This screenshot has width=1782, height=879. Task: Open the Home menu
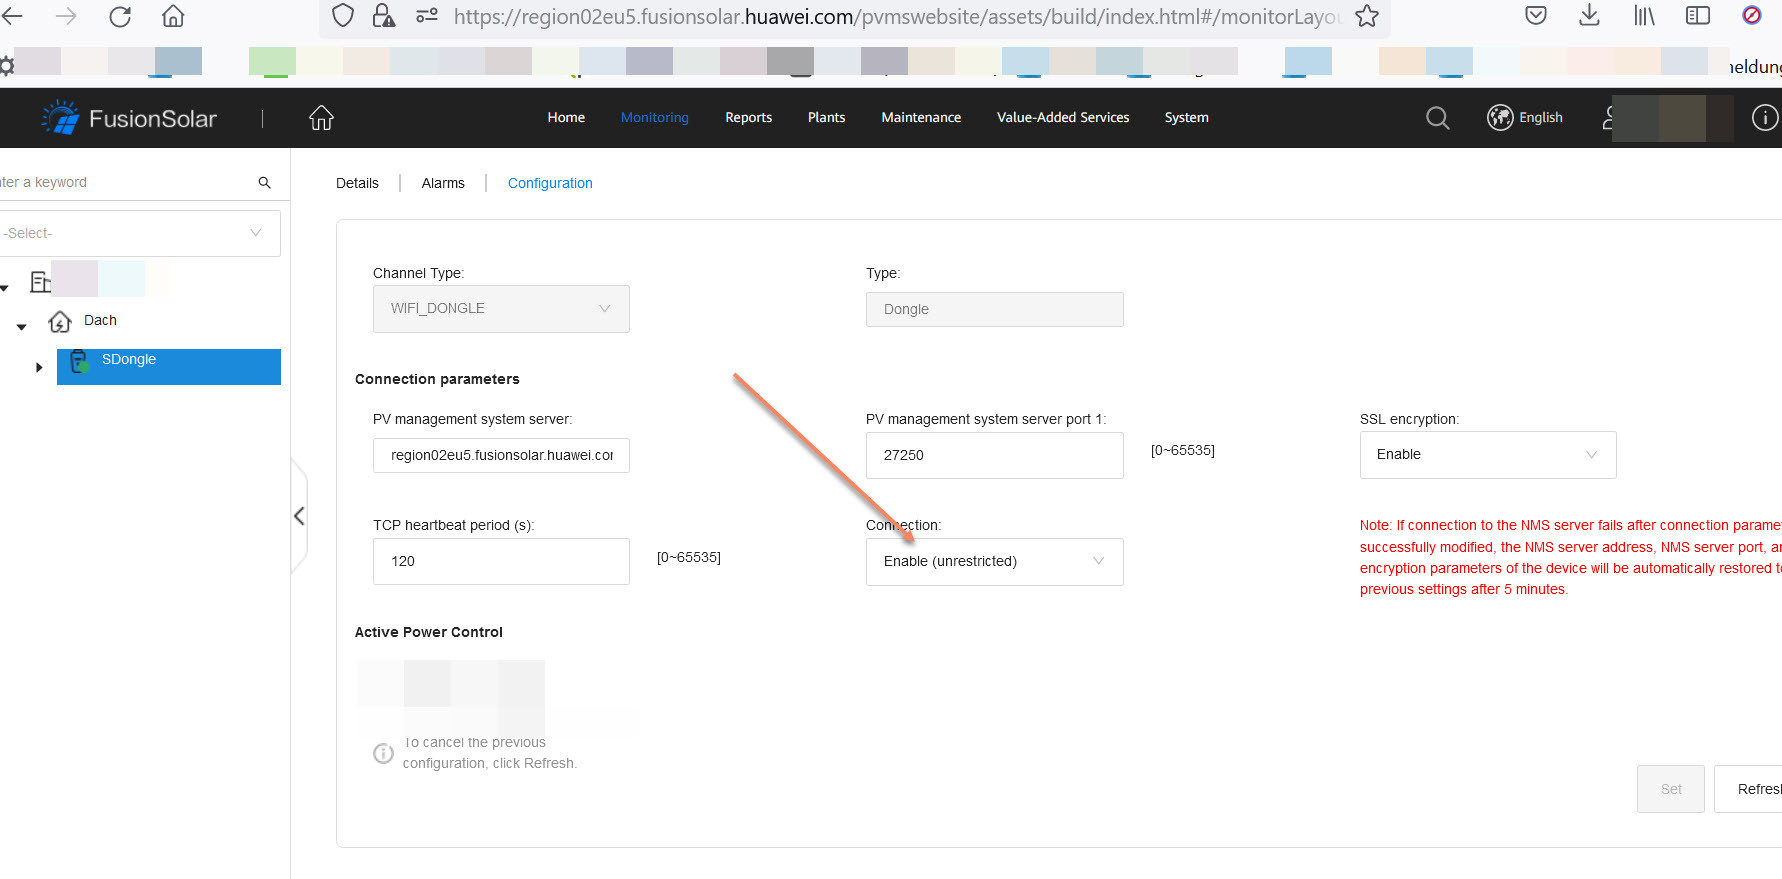[x=566, y=117]
